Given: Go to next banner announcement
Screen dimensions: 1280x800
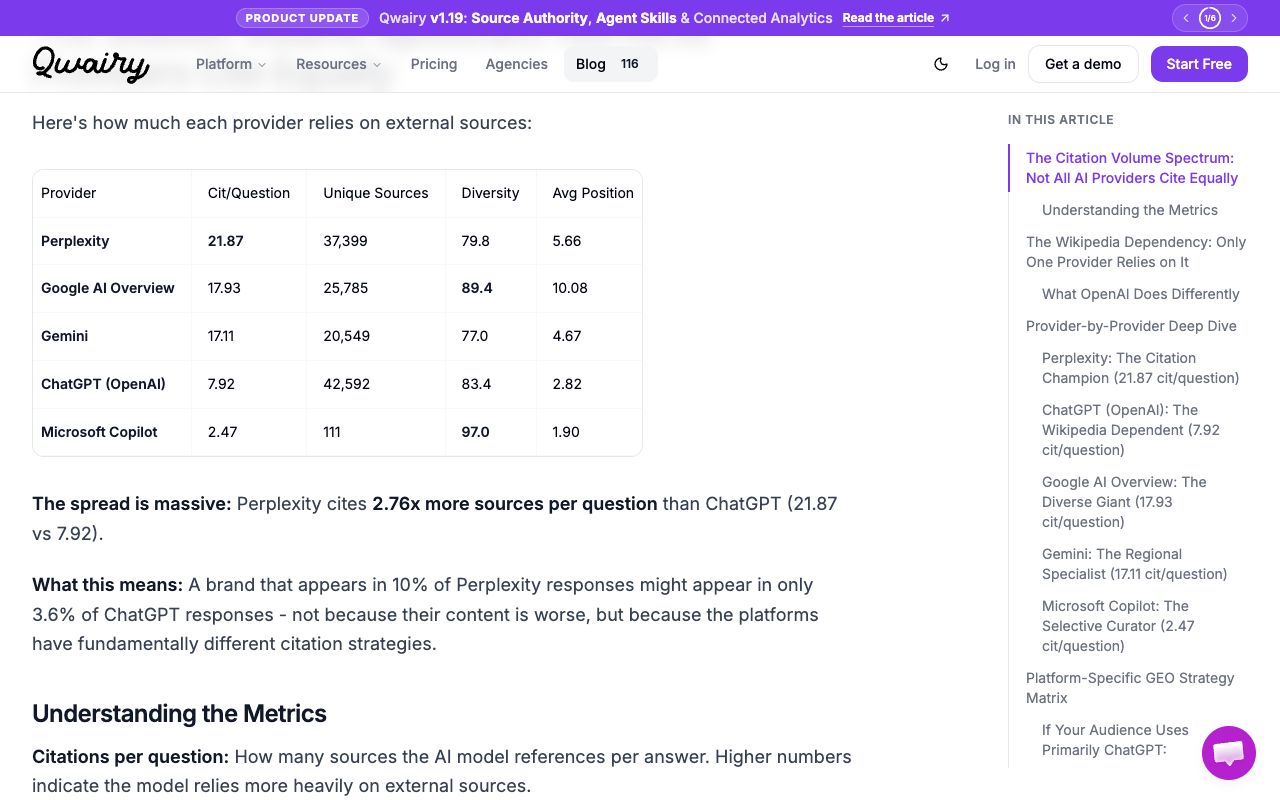Looking at the screenshot, I should click(x=1234, y=18).
